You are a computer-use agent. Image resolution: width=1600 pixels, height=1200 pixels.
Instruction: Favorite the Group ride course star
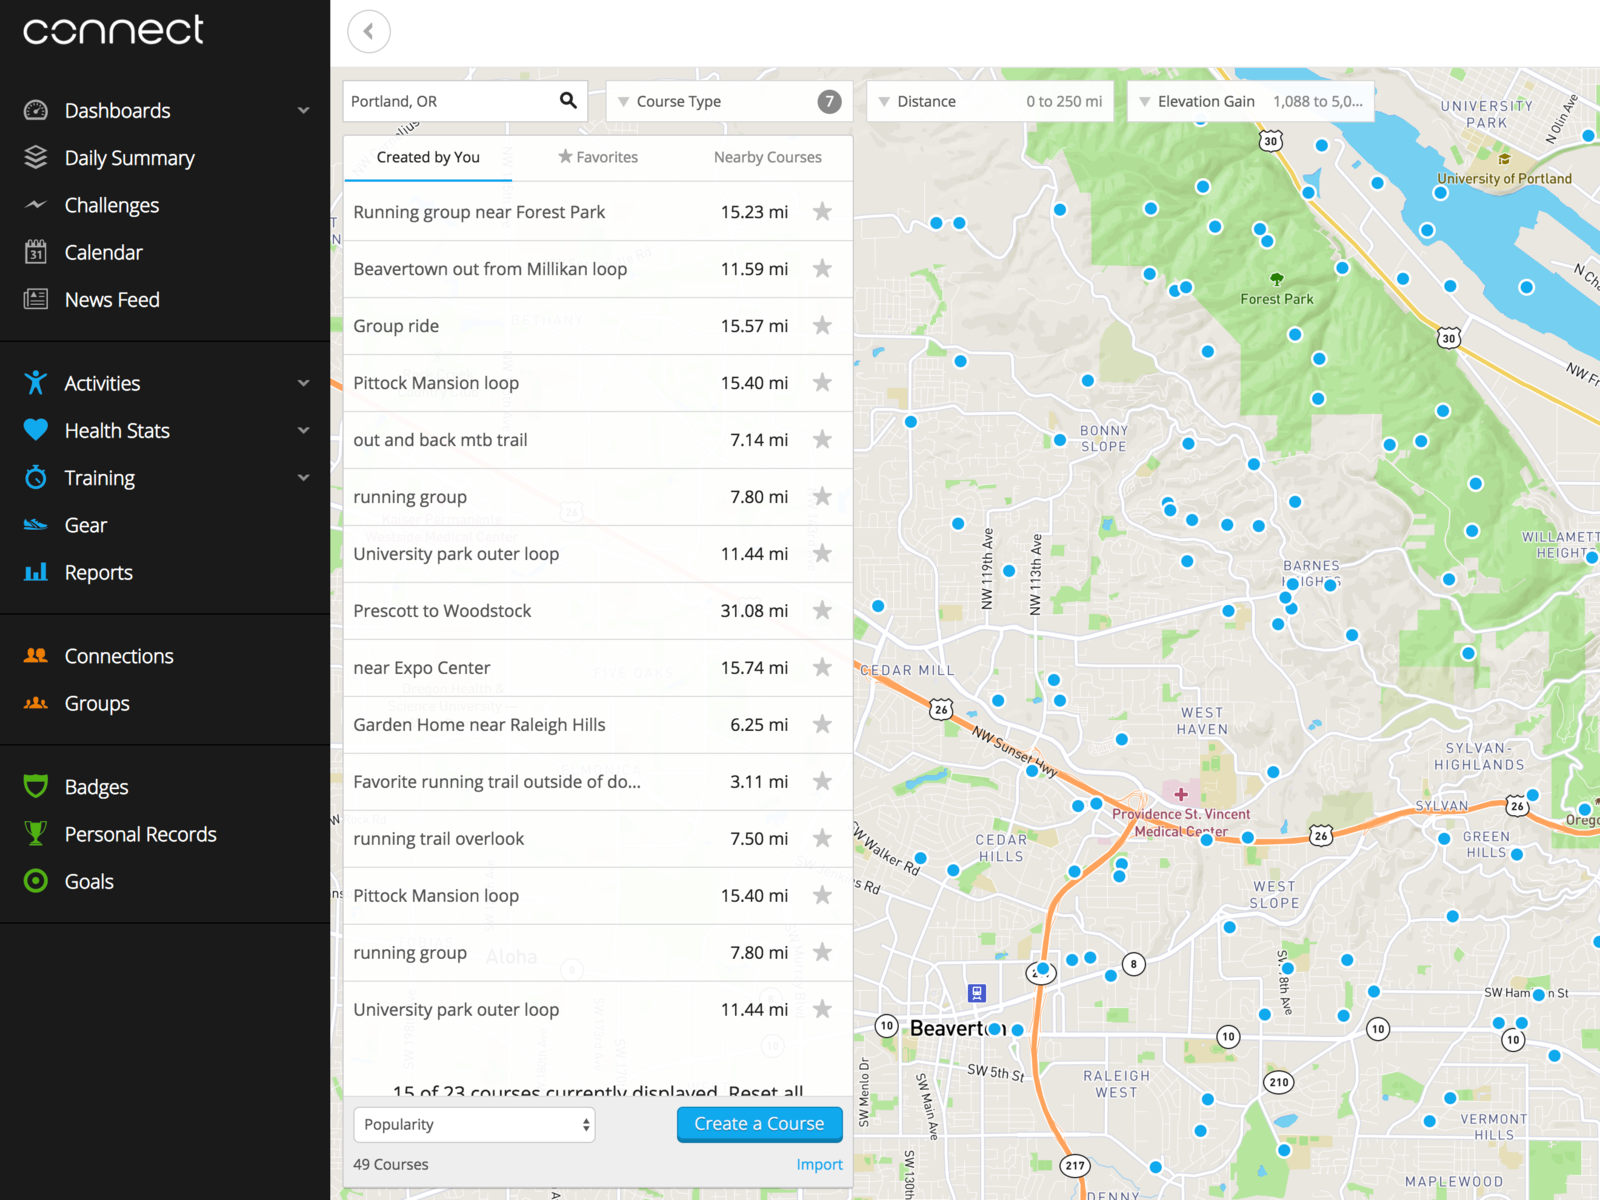click(x=822, y=326)
